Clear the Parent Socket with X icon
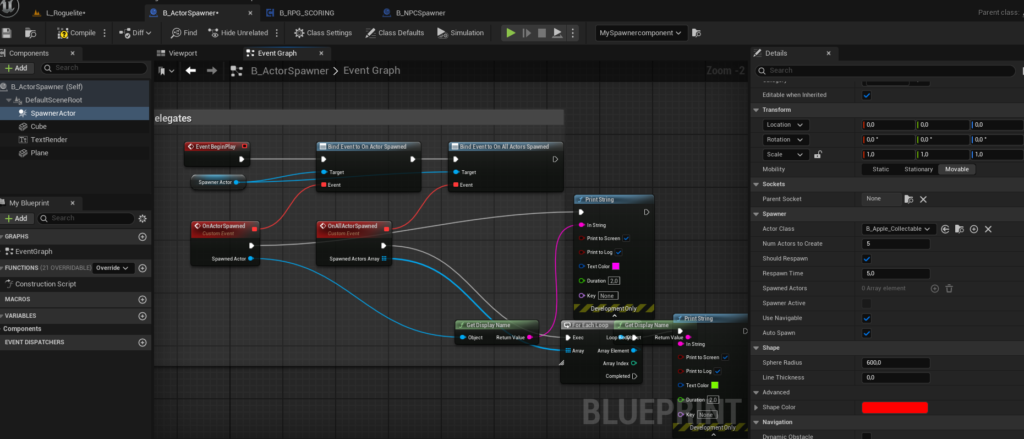 [923, 199]
